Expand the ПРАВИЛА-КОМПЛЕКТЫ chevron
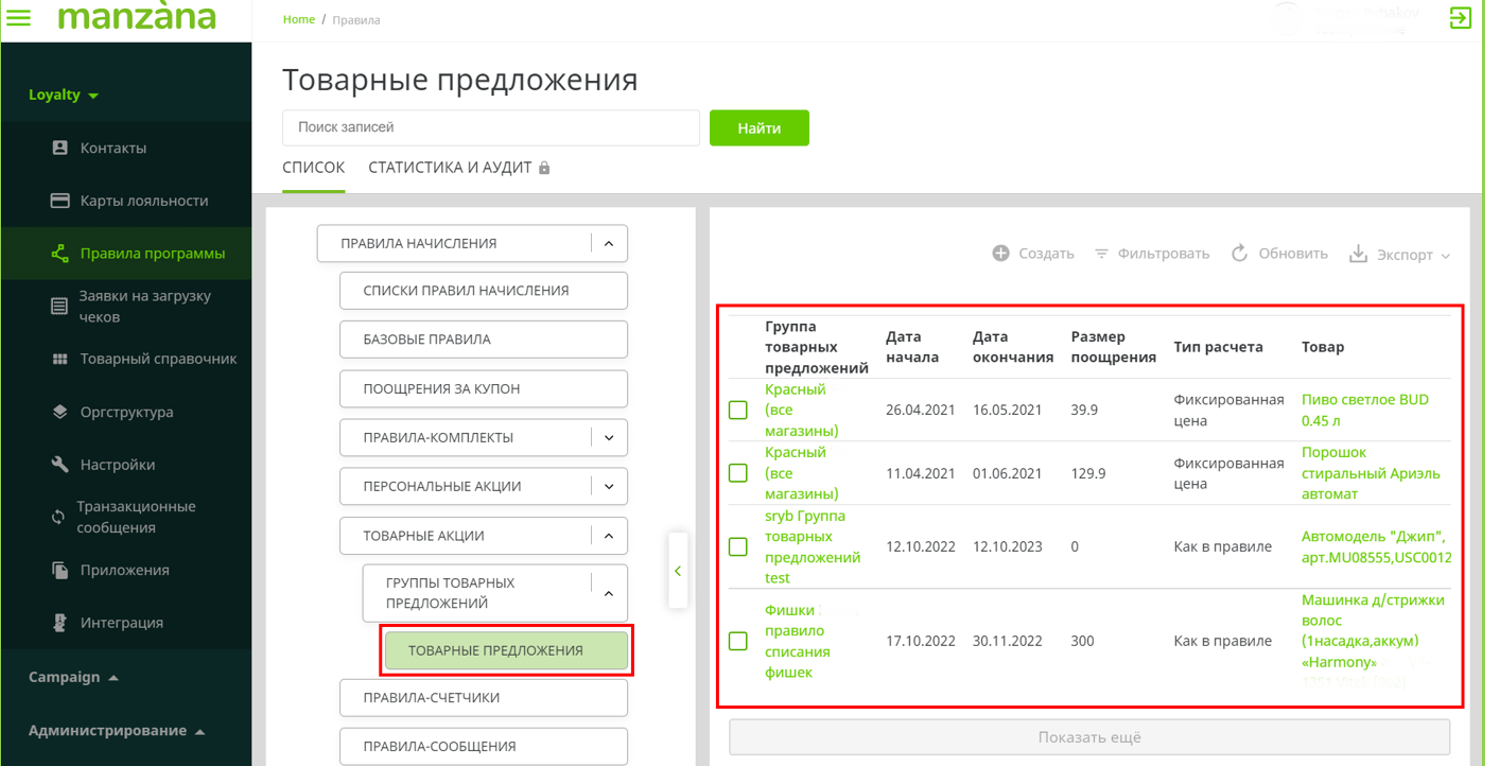 pyautogui.click(x=608, y=437)
